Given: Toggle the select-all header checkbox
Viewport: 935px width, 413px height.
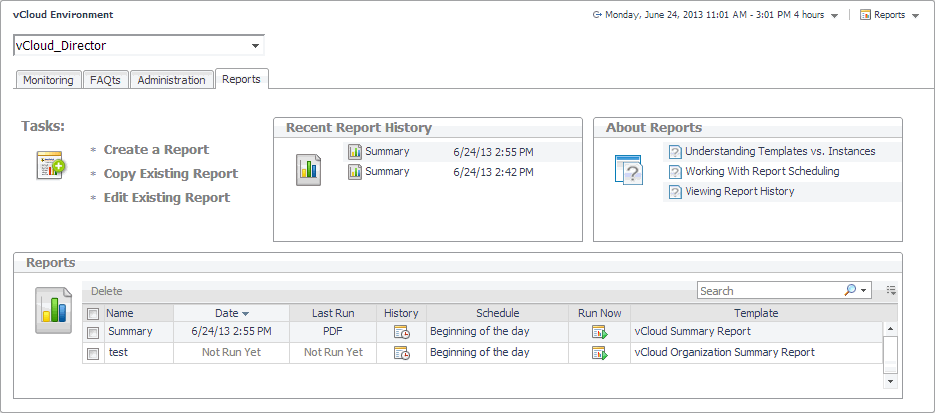Looking at the screenshot, I should (x=93, y=314).
